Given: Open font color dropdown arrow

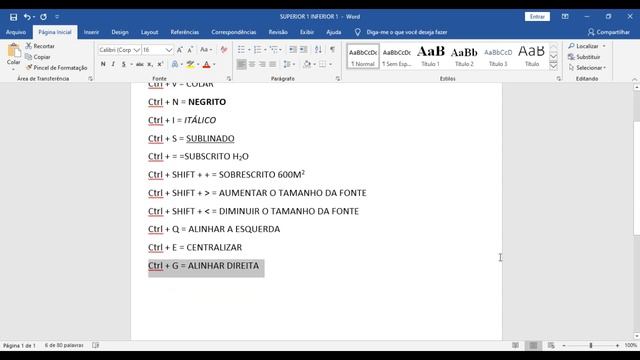Looking at the screenshot, I should (x=214, y=64).
